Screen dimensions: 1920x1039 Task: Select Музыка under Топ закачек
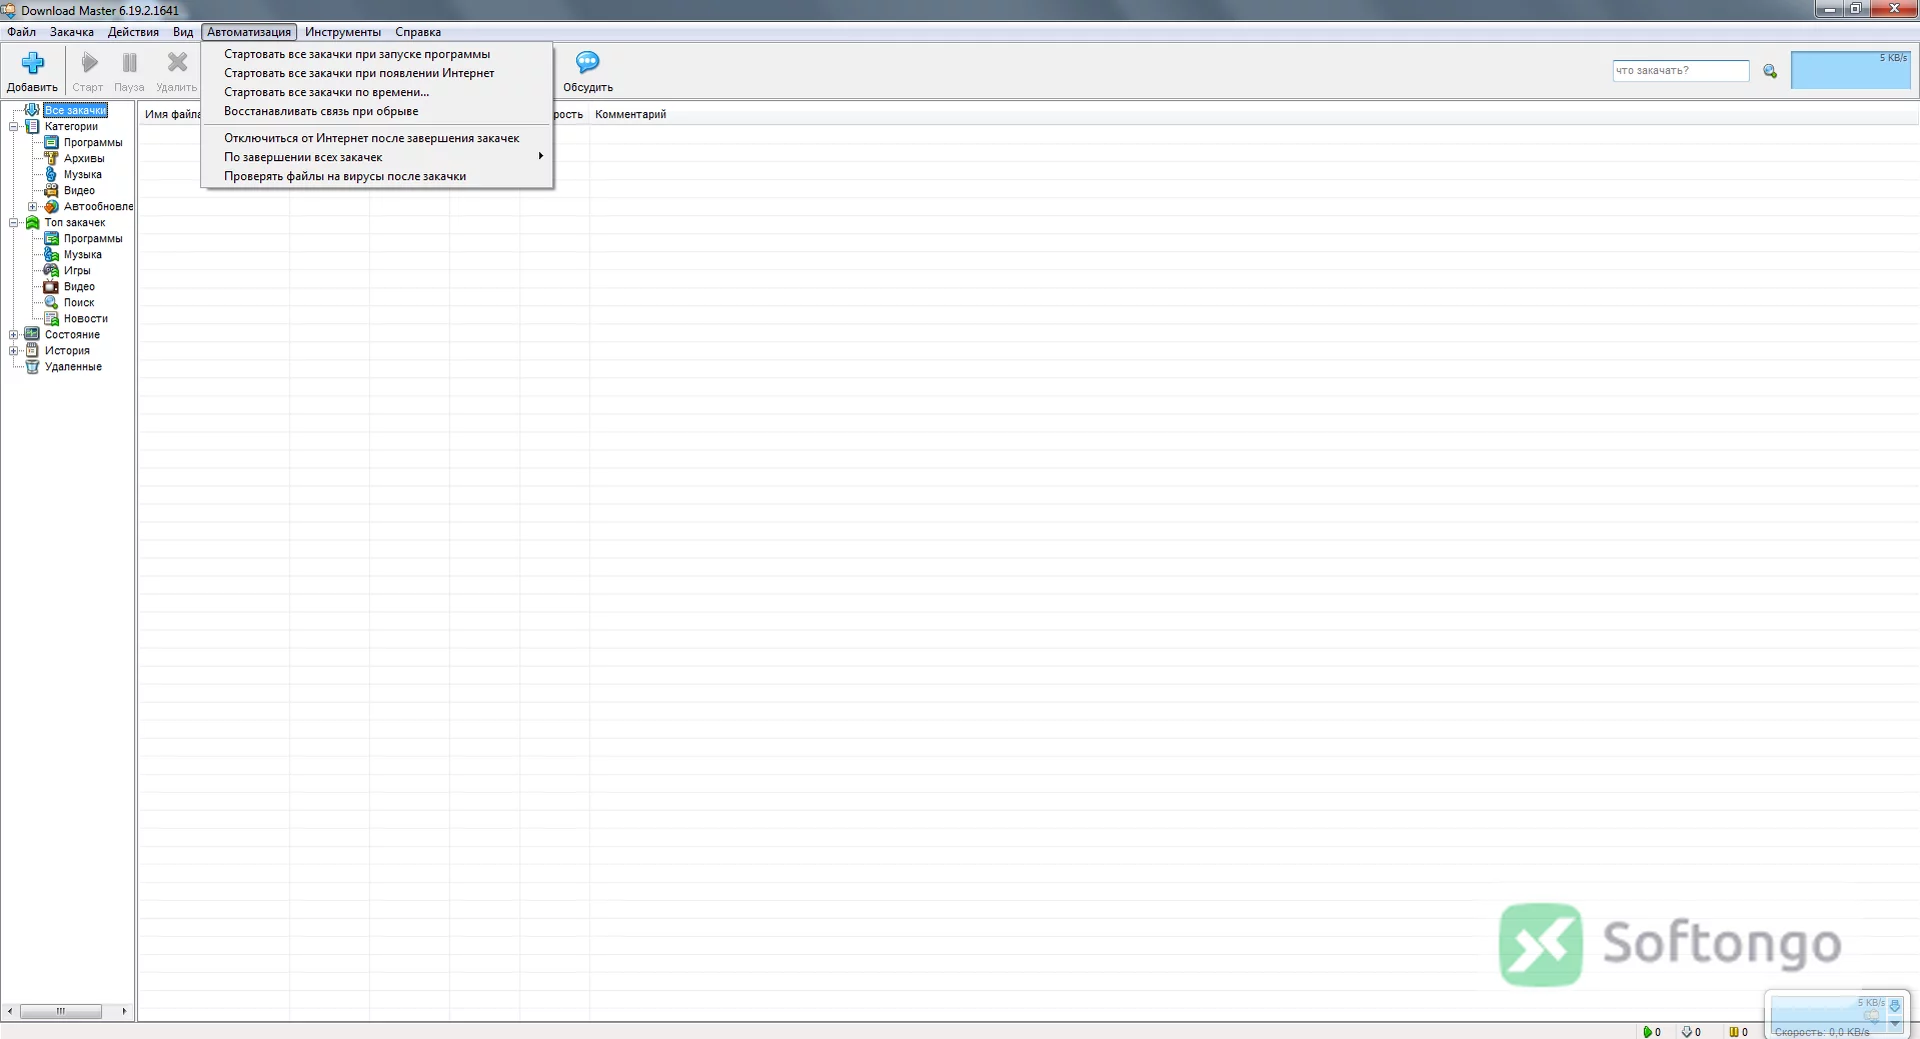point(83,254)
